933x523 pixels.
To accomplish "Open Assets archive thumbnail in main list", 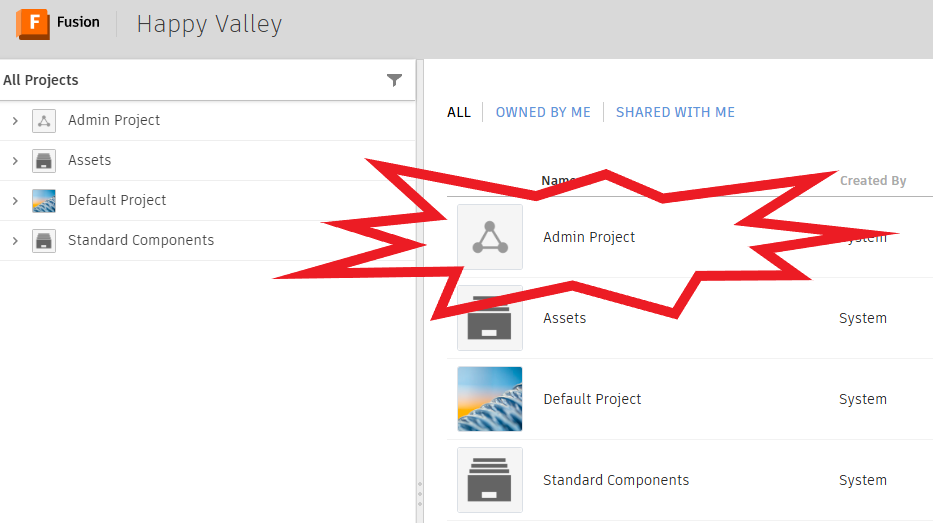I will coord(490,318).
